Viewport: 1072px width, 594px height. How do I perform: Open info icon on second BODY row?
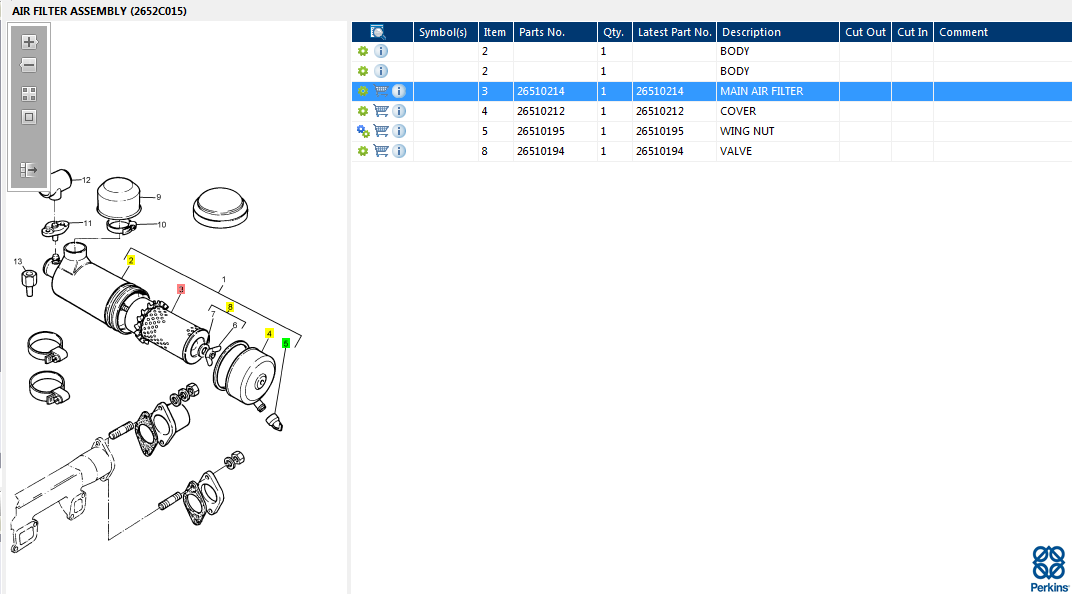381,71
